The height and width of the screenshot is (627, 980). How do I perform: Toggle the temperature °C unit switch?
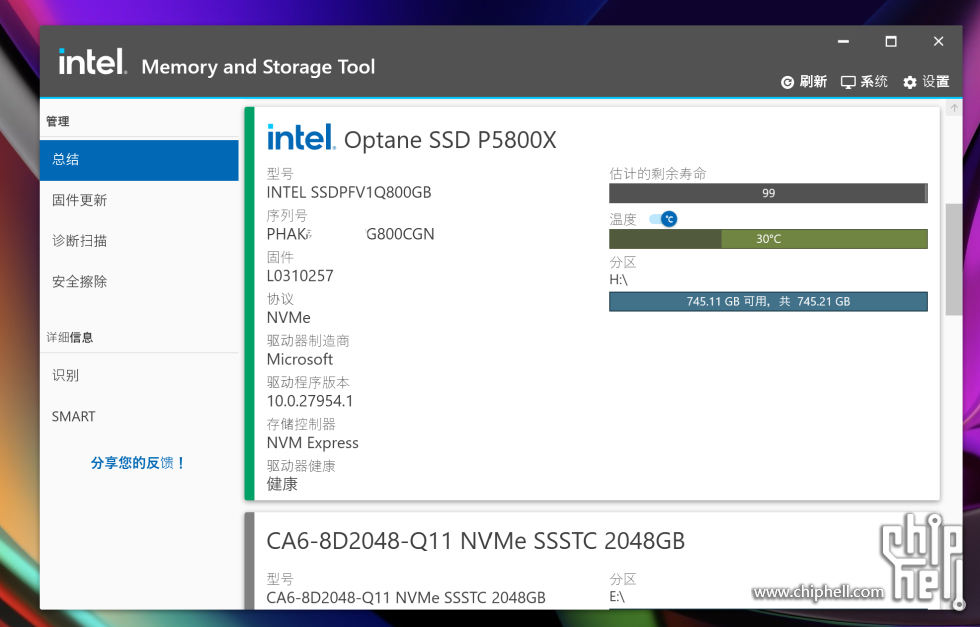click(663, 219)
